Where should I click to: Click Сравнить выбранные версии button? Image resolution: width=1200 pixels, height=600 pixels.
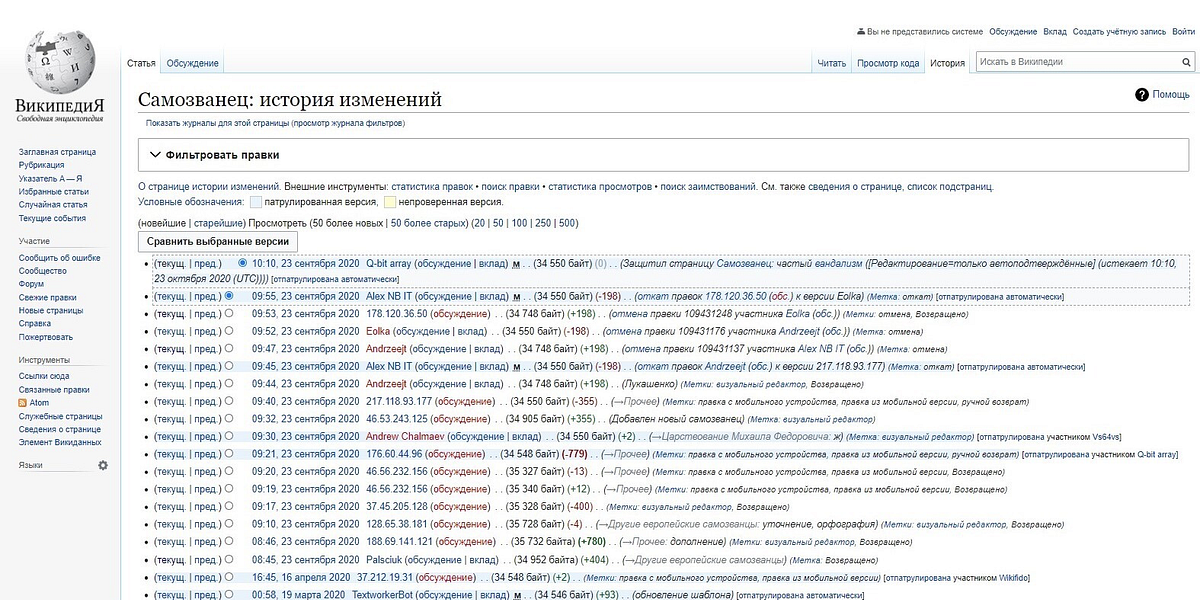pos(218,241)
